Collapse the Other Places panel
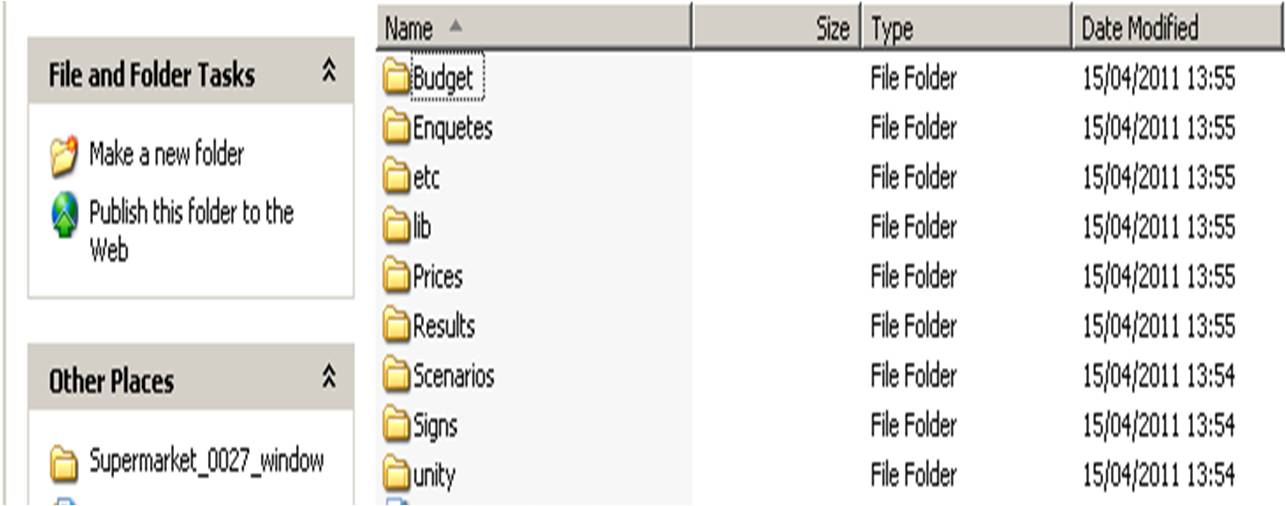The height and width of the screenshot is (506, 1286). pyautogui.click(x=329, y=379)
